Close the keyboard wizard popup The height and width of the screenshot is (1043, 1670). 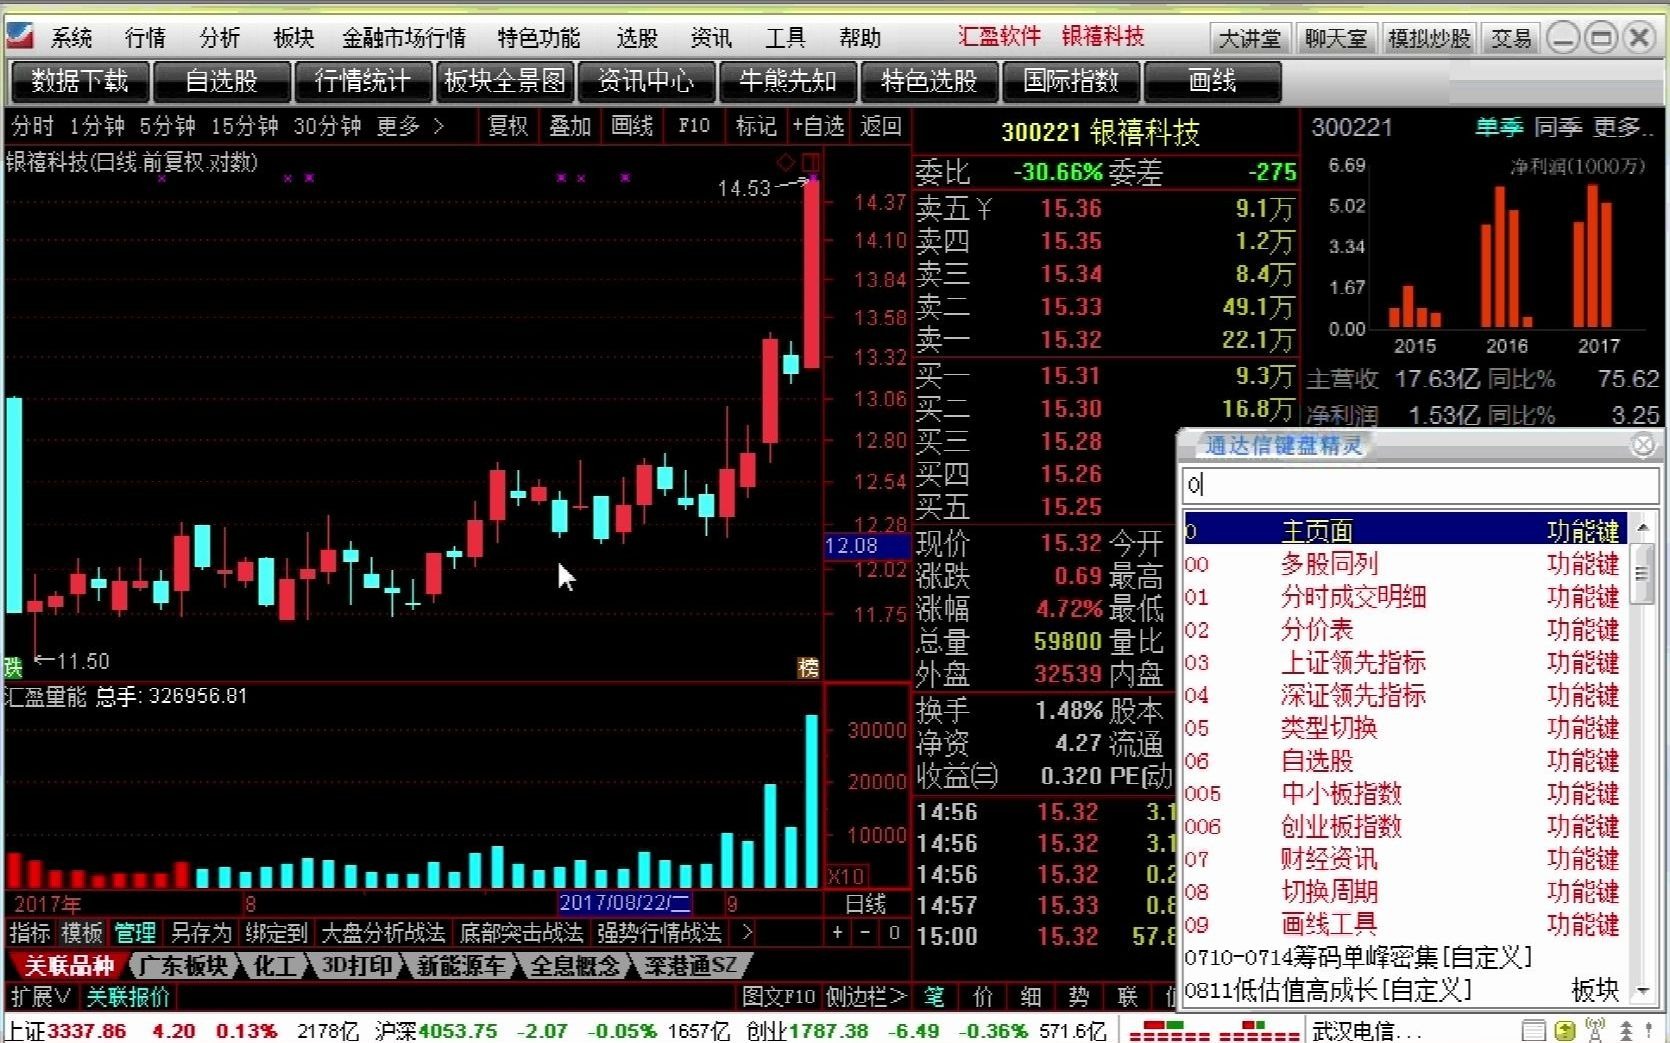1642,445
